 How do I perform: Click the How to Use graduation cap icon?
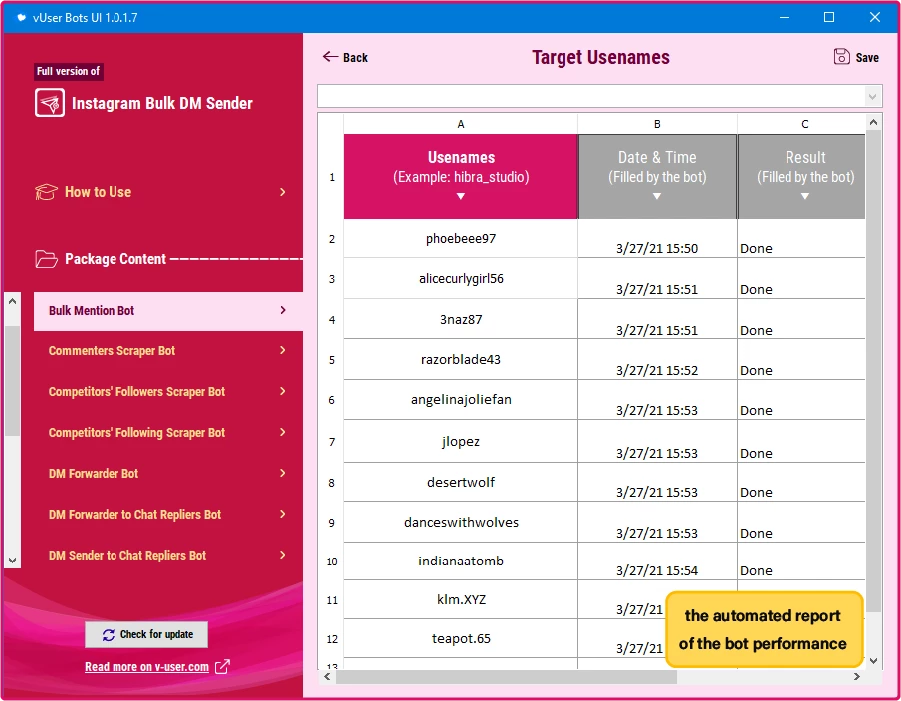coord(46,192)
